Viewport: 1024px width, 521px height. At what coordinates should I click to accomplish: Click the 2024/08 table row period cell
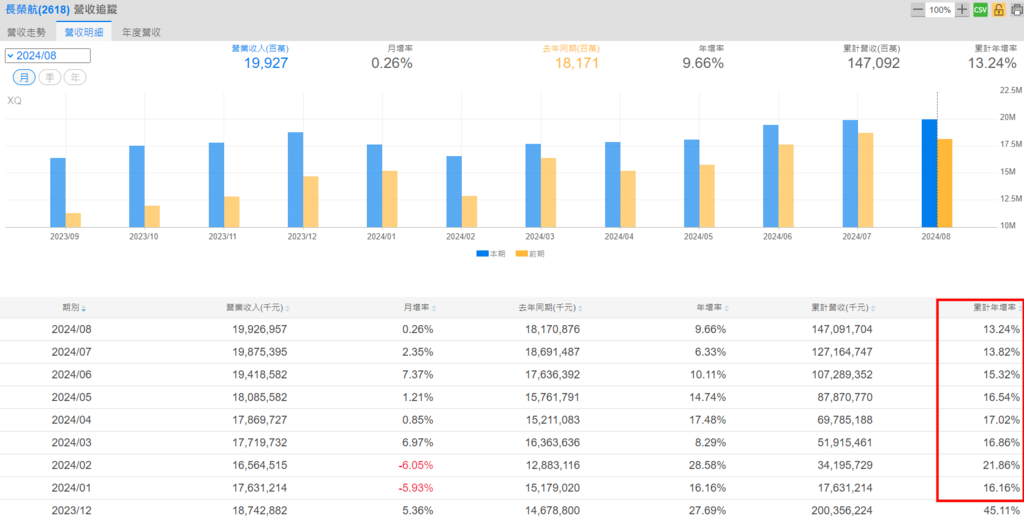point(71,330)
